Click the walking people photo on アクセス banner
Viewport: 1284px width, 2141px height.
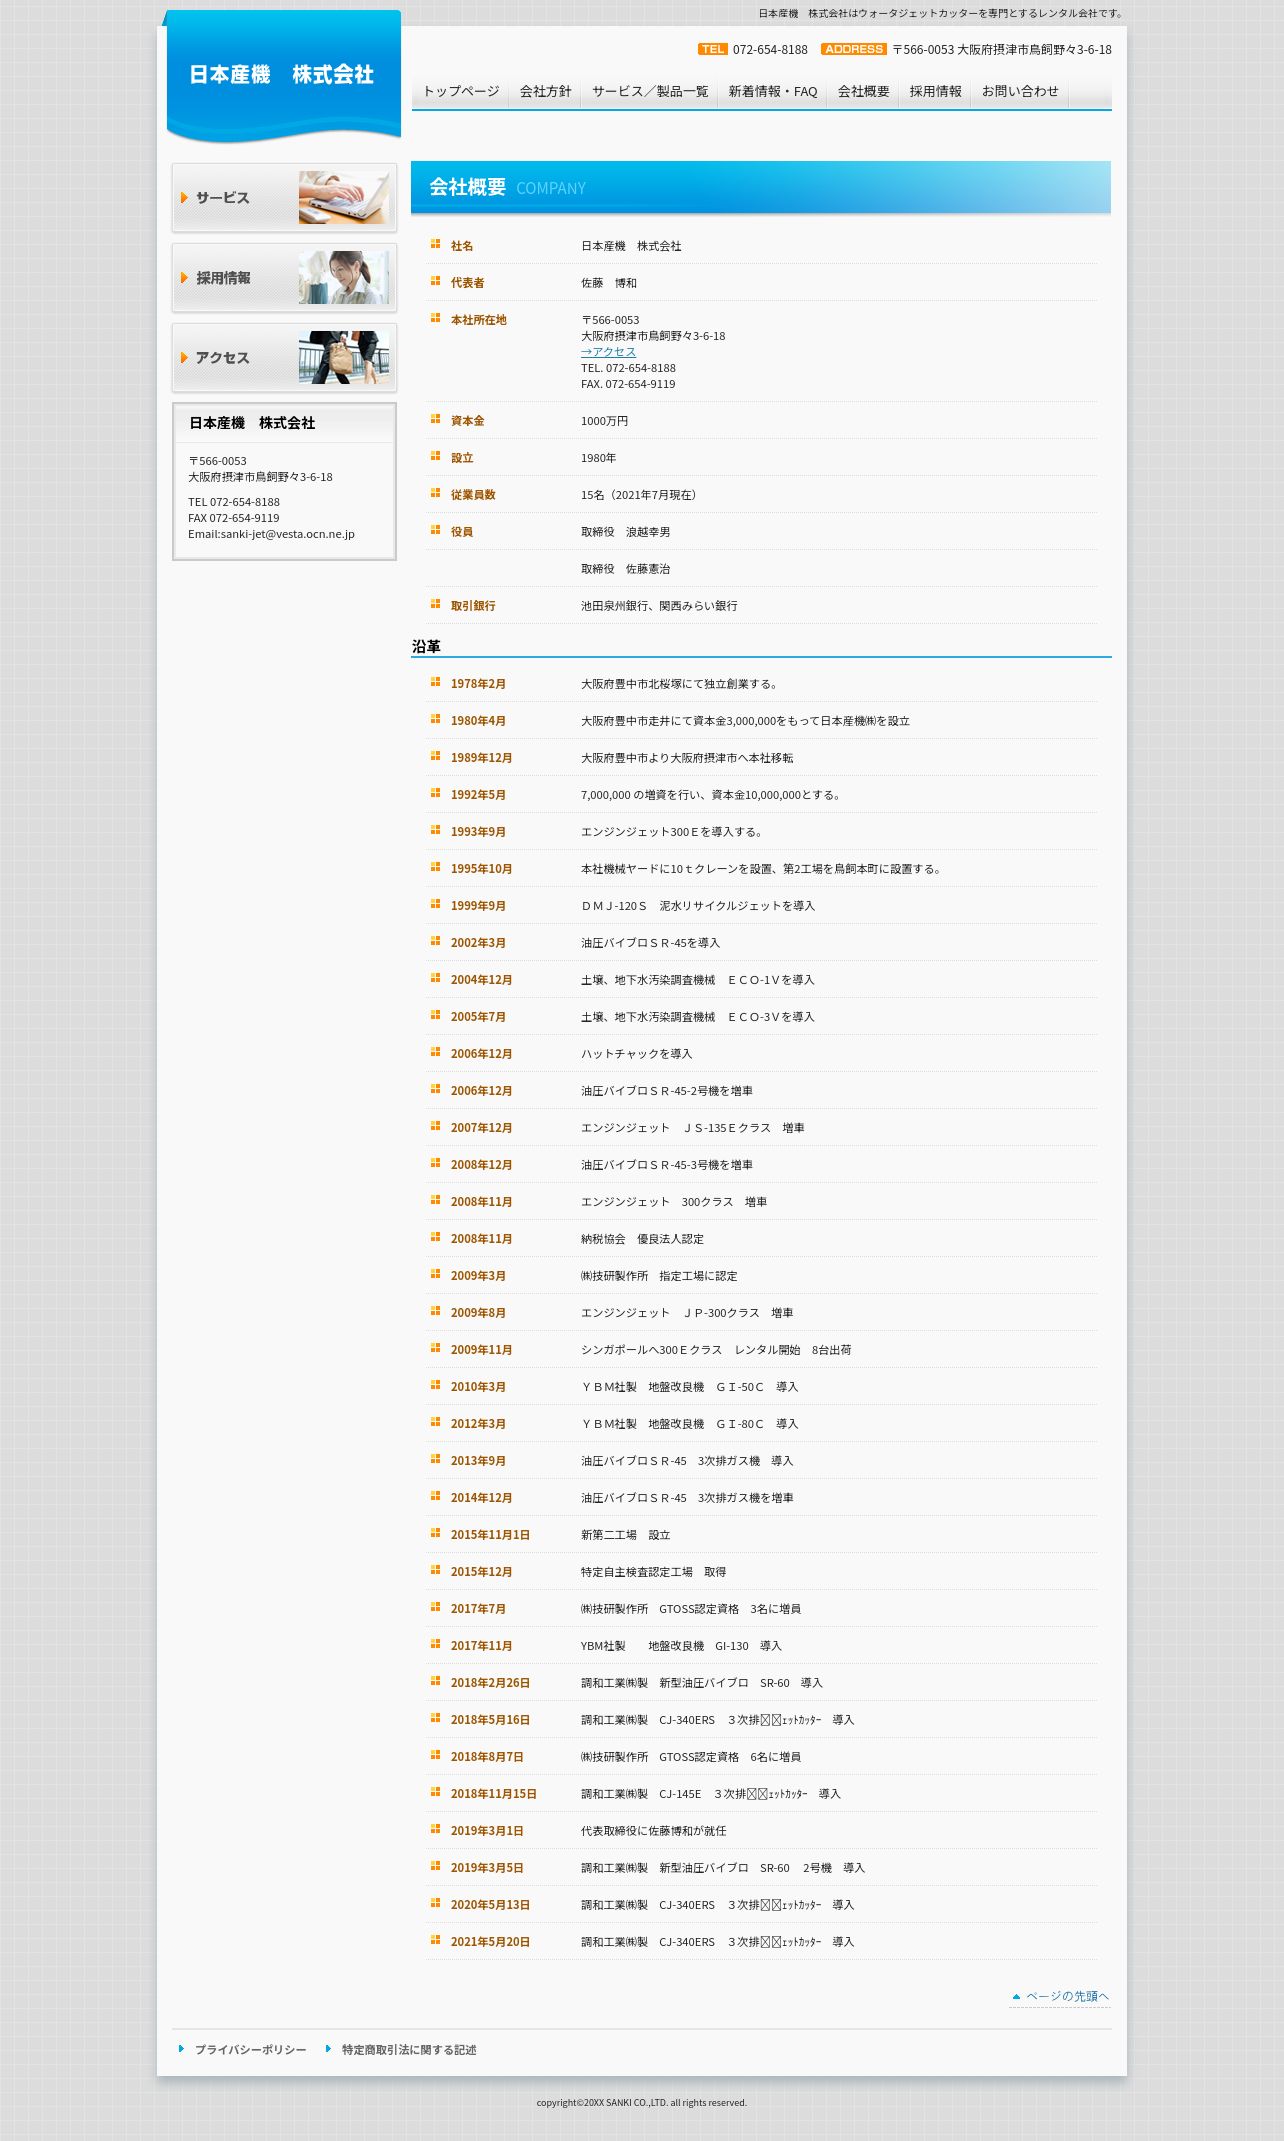pos(343,358)
